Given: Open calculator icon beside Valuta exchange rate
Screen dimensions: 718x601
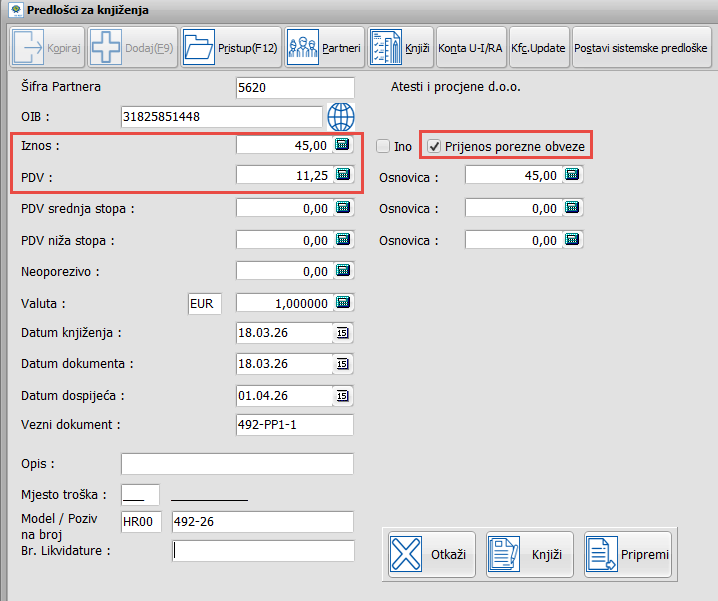Looking at the screenshot, I should point(343,303).
